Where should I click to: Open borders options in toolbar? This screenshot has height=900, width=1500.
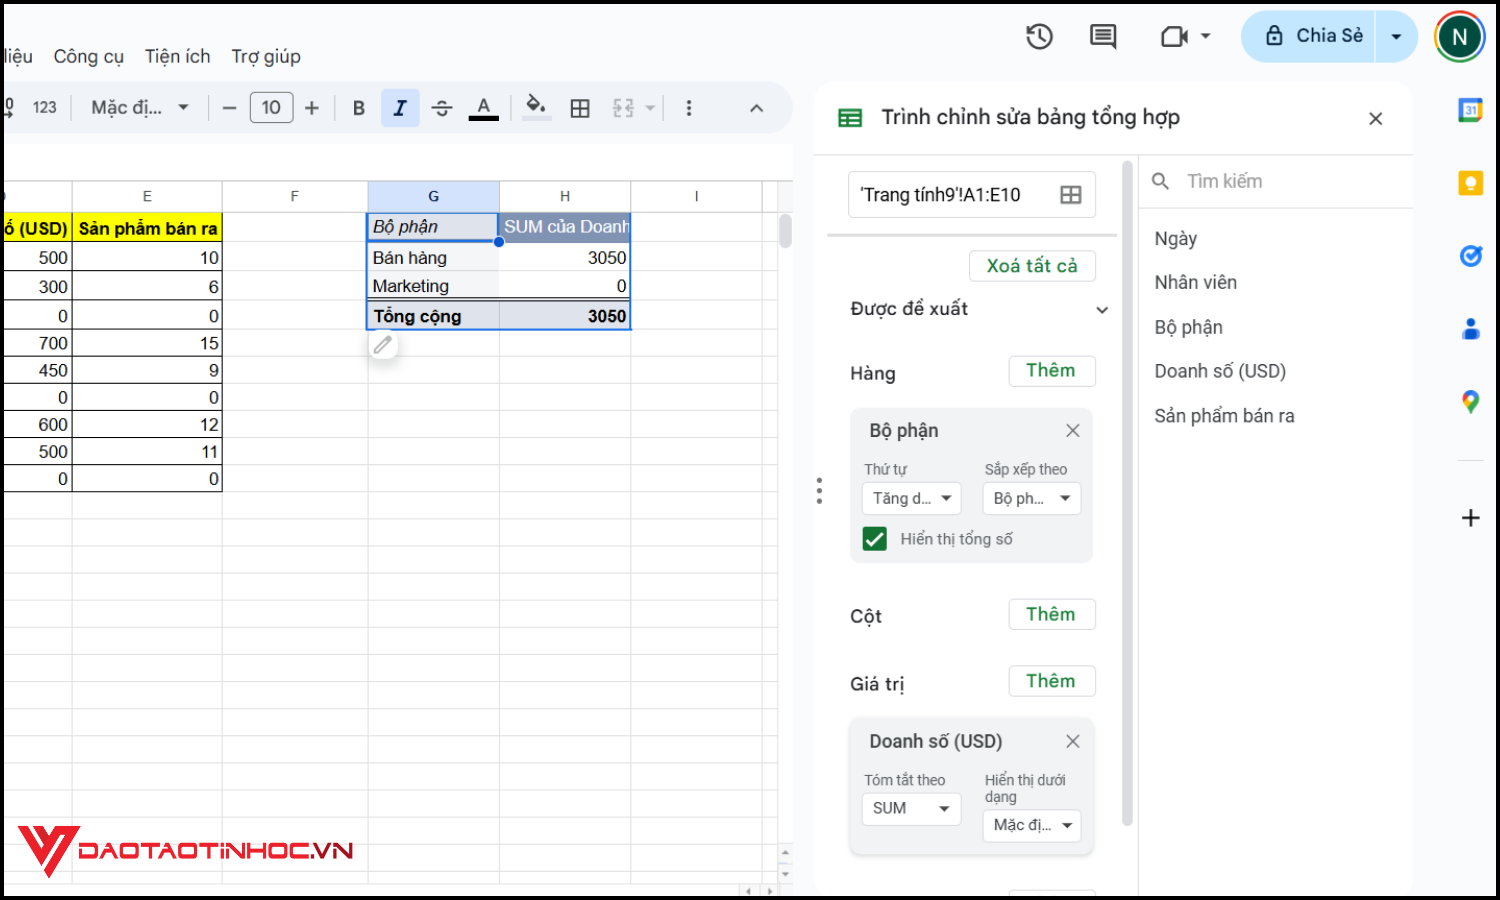coord(580,107)
